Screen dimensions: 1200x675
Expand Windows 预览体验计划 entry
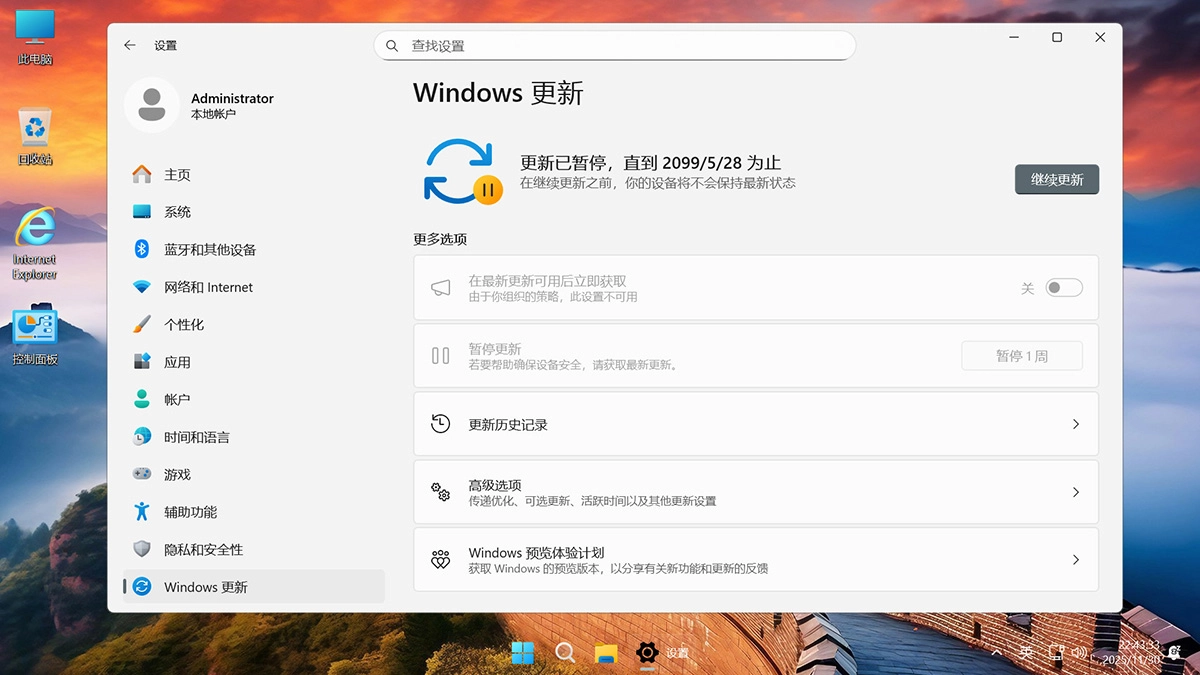[x=755, y=559]
